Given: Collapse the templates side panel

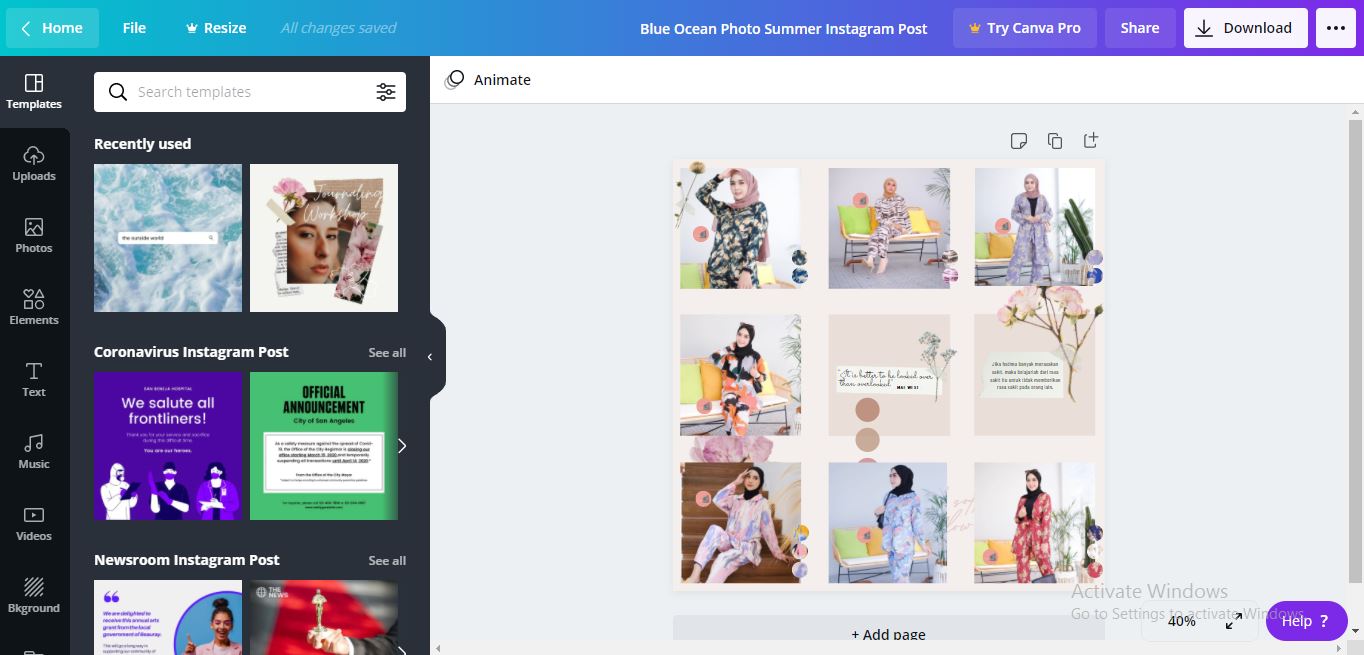Looking at the screenshot, I should coord(430,355).
